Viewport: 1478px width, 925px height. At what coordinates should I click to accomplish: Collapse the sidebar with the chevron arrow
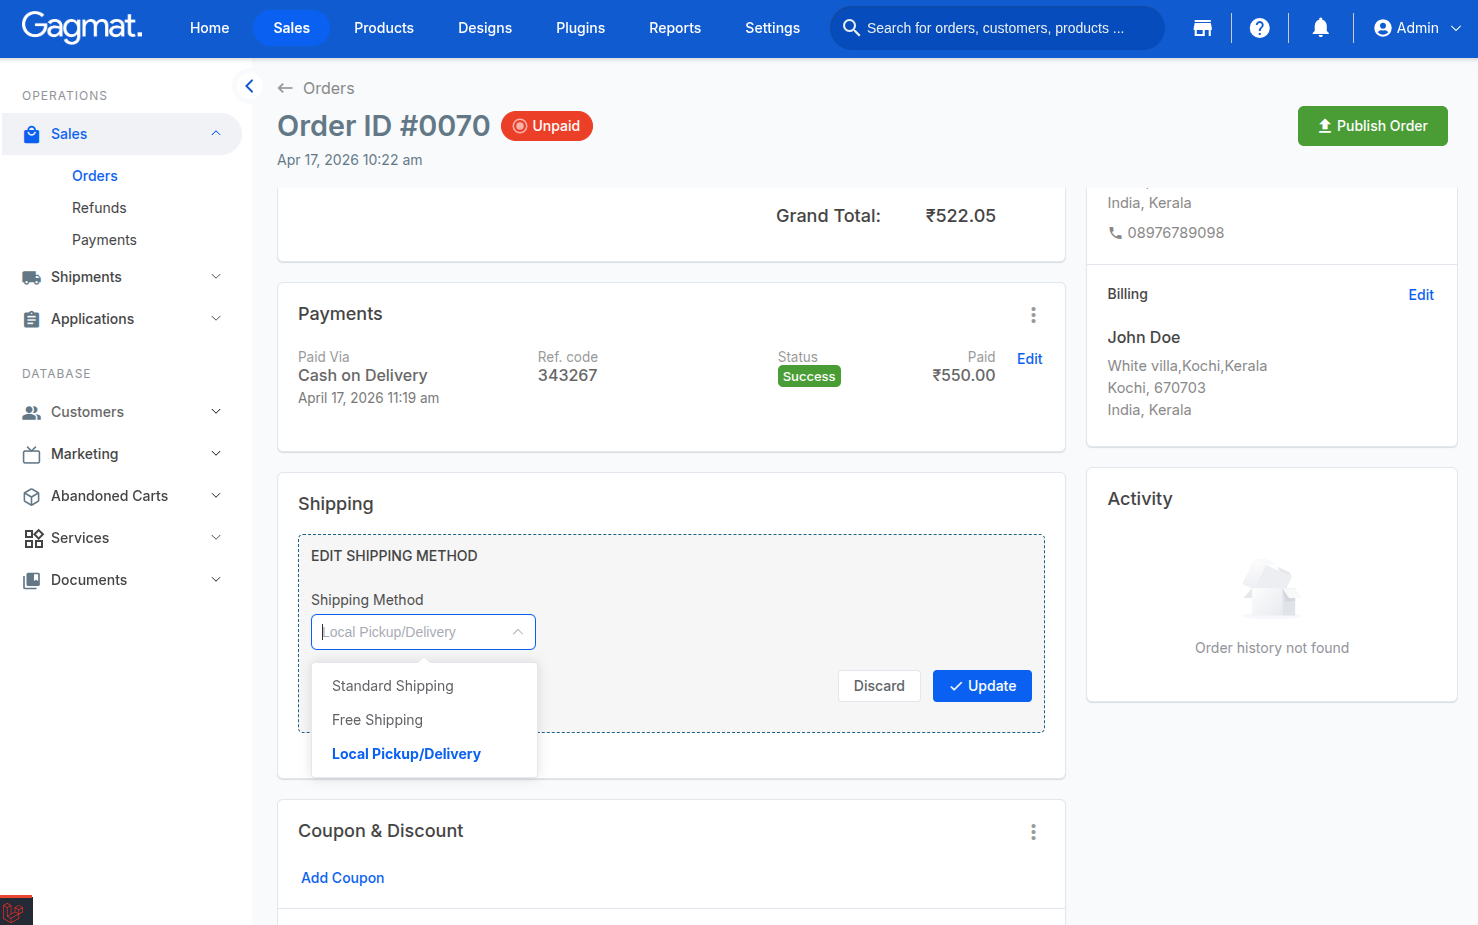249,86
